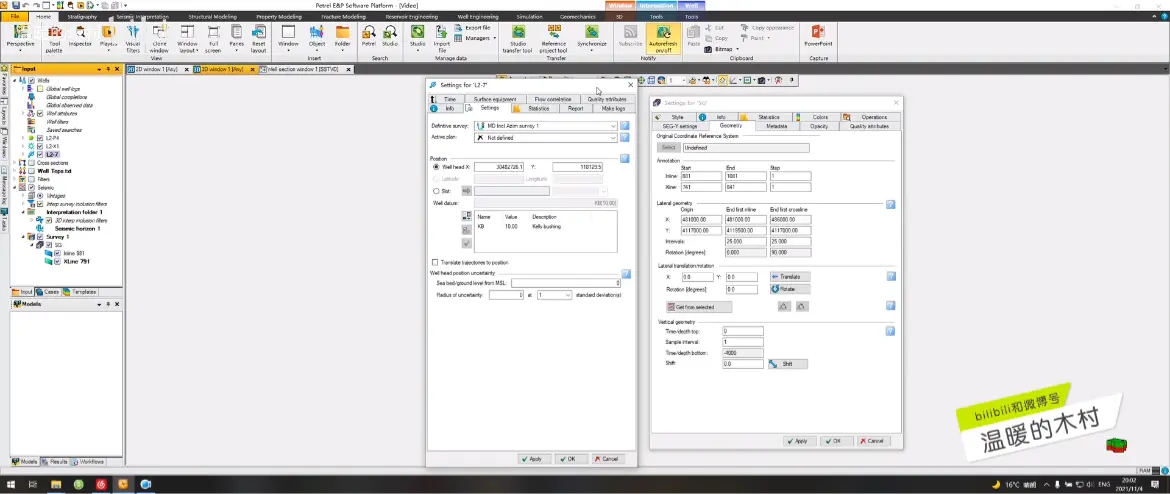Open the Managers dropdown in the ribbon
The height and width of the screenshot is (494, 1170).
pyautogui.click(x=476, y=37)
